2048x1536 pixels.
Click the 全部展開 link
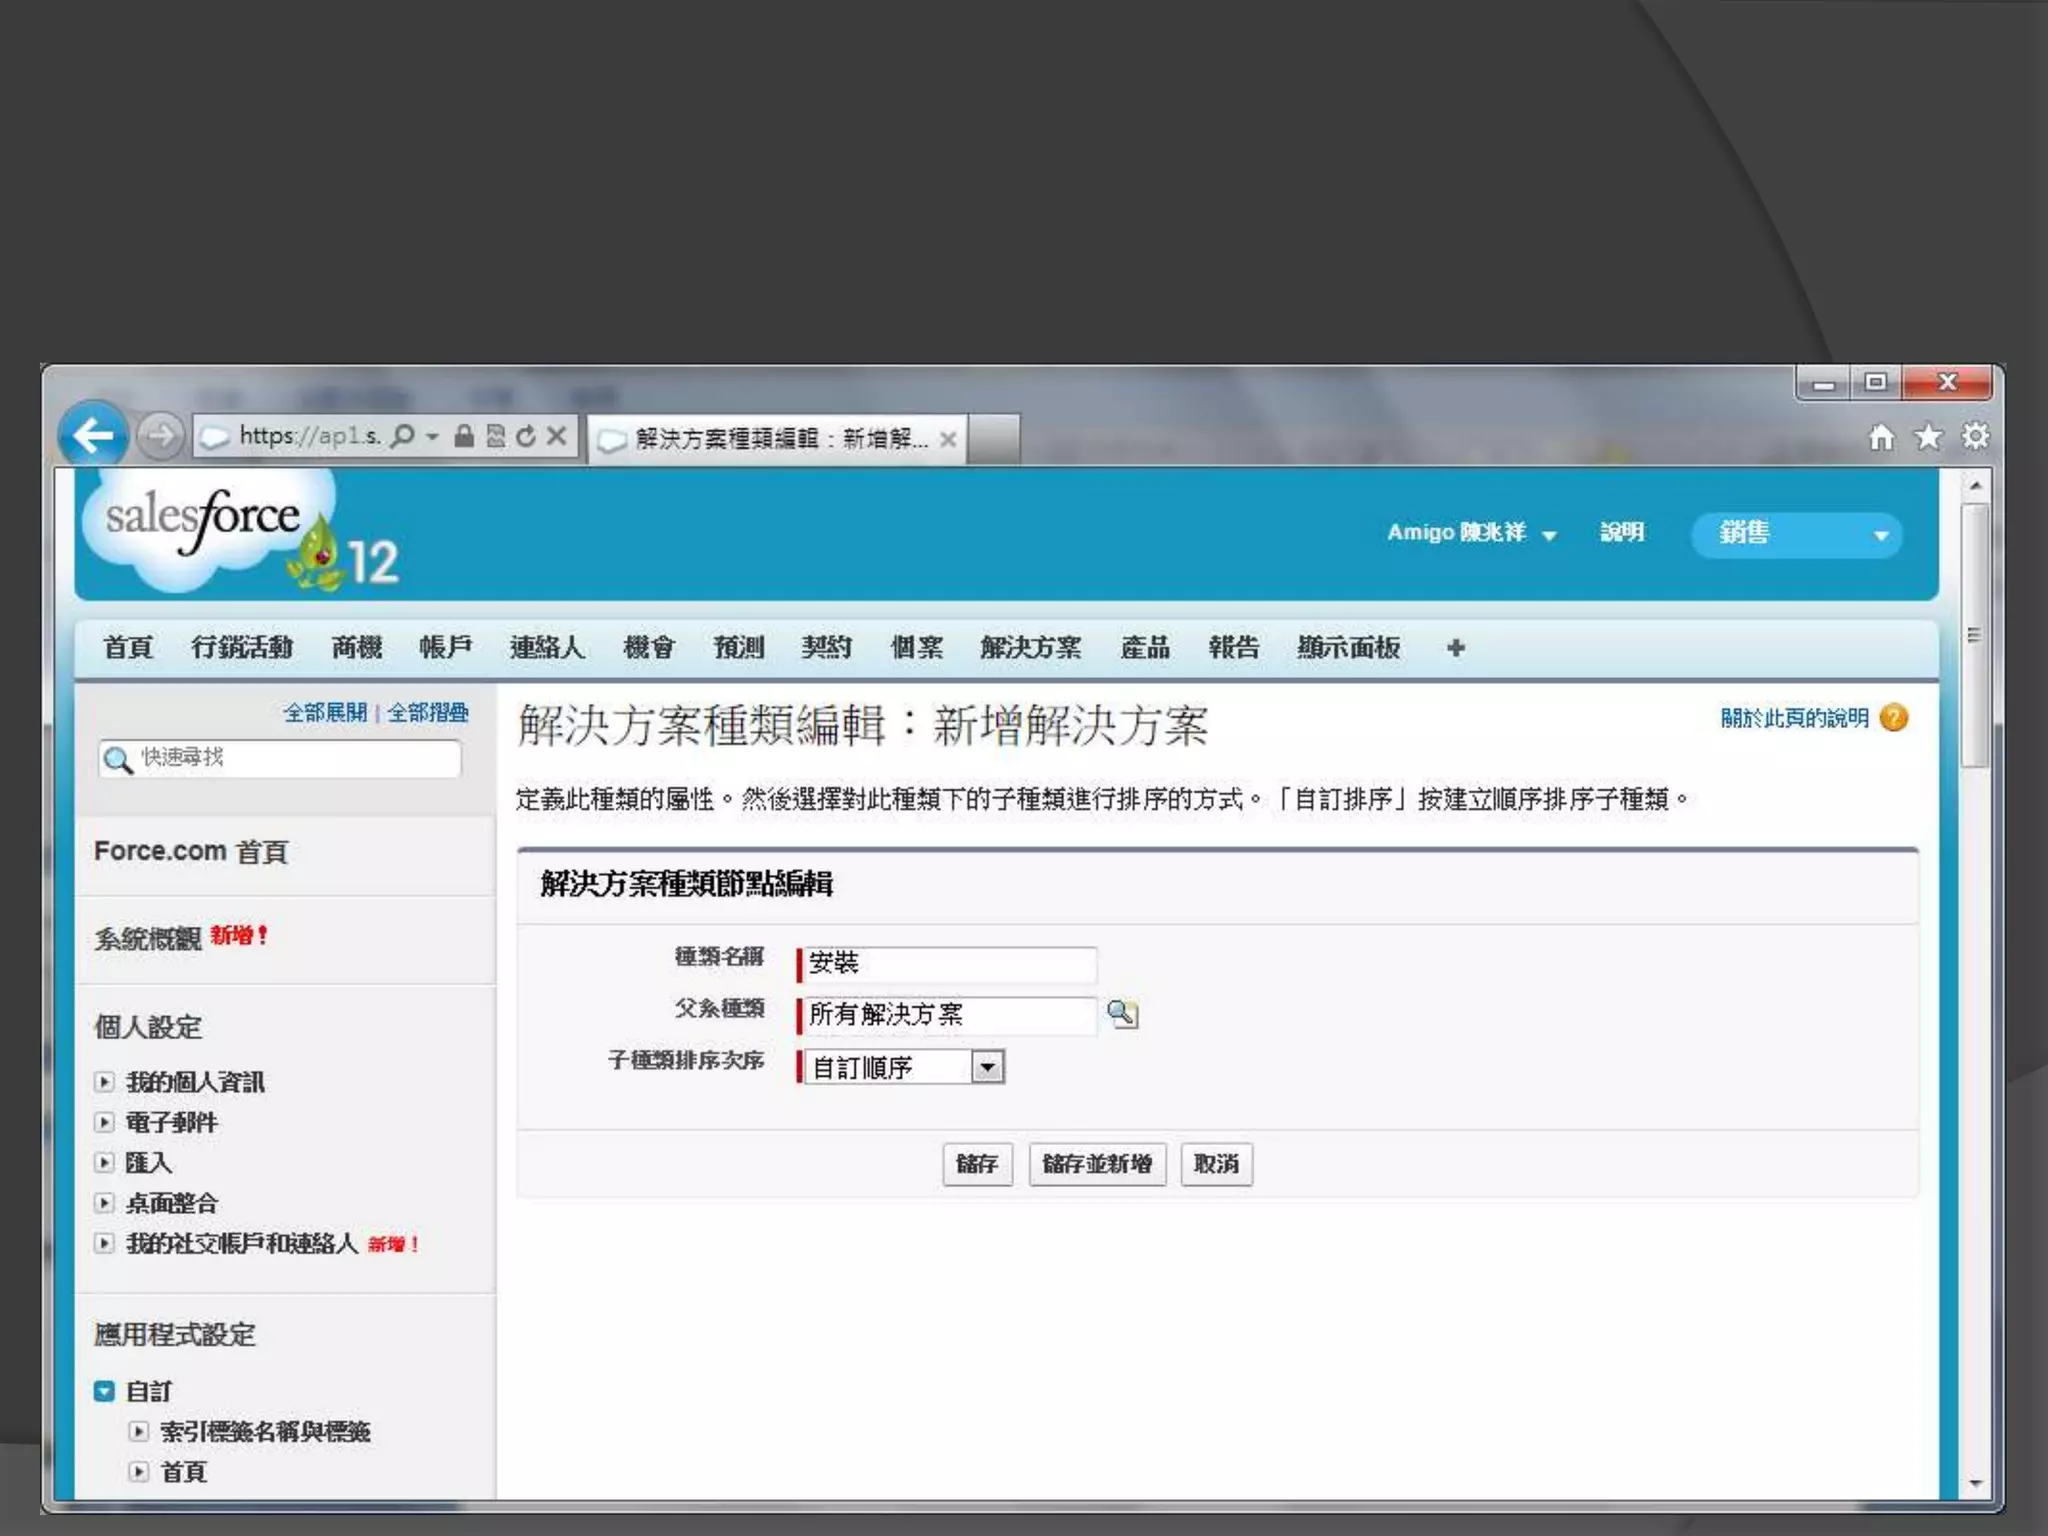325,713
